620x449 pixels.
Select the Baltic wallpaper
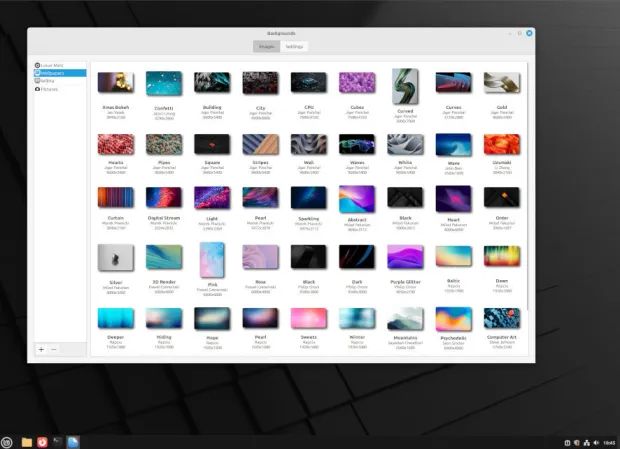click(454, 256)
